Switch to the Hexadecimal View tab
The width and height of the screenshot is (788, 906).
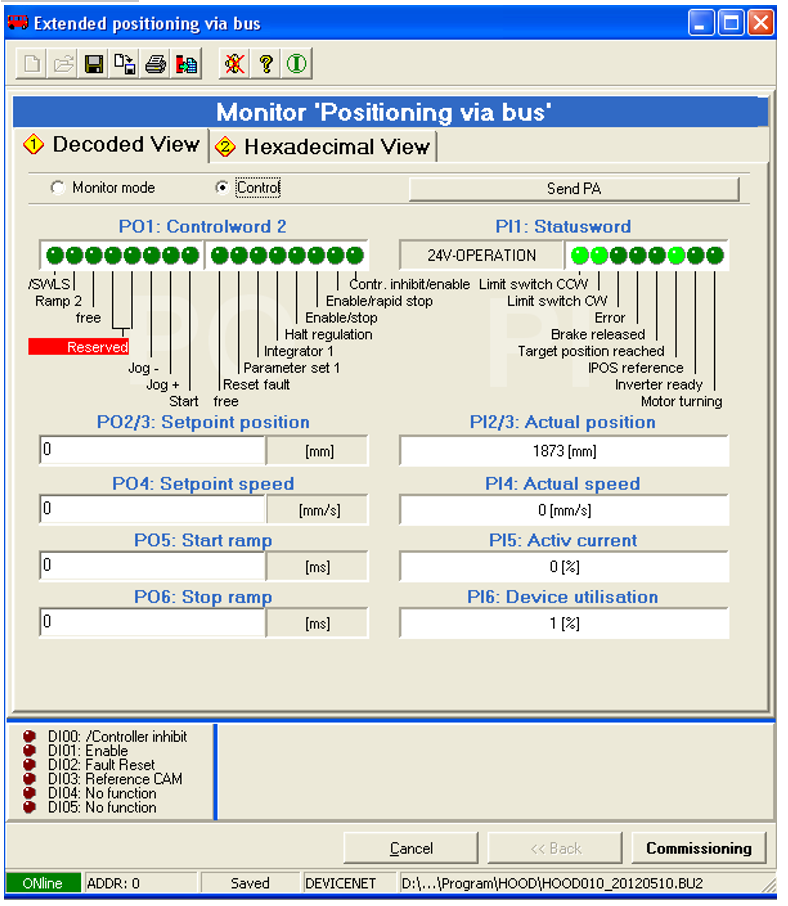pyautogui.click(x=324, y=147)
